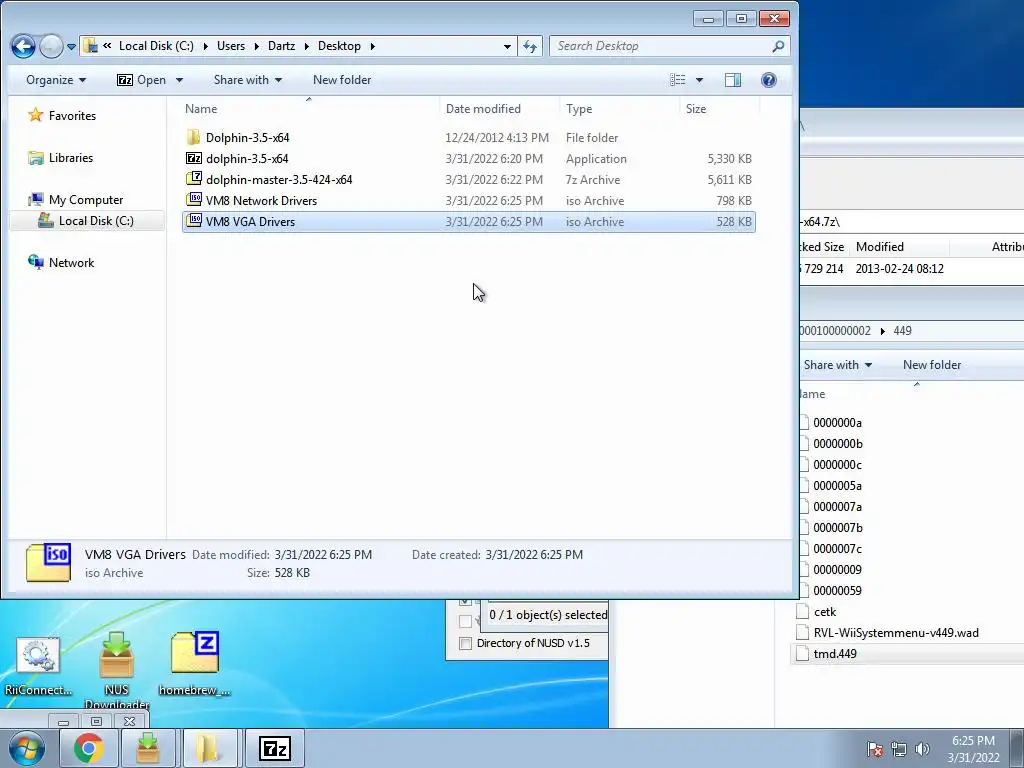Click the Action Center flag tray icon

(875, 749)
